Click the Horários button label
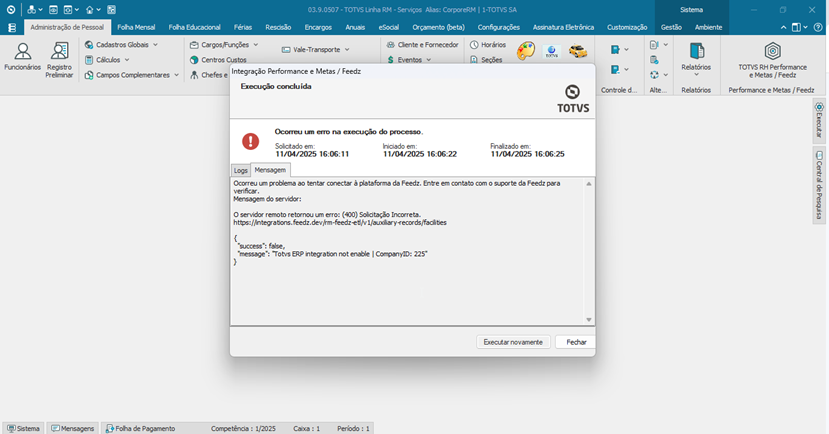Viewport: 829px width, 434px height. (x=493, y=45)
